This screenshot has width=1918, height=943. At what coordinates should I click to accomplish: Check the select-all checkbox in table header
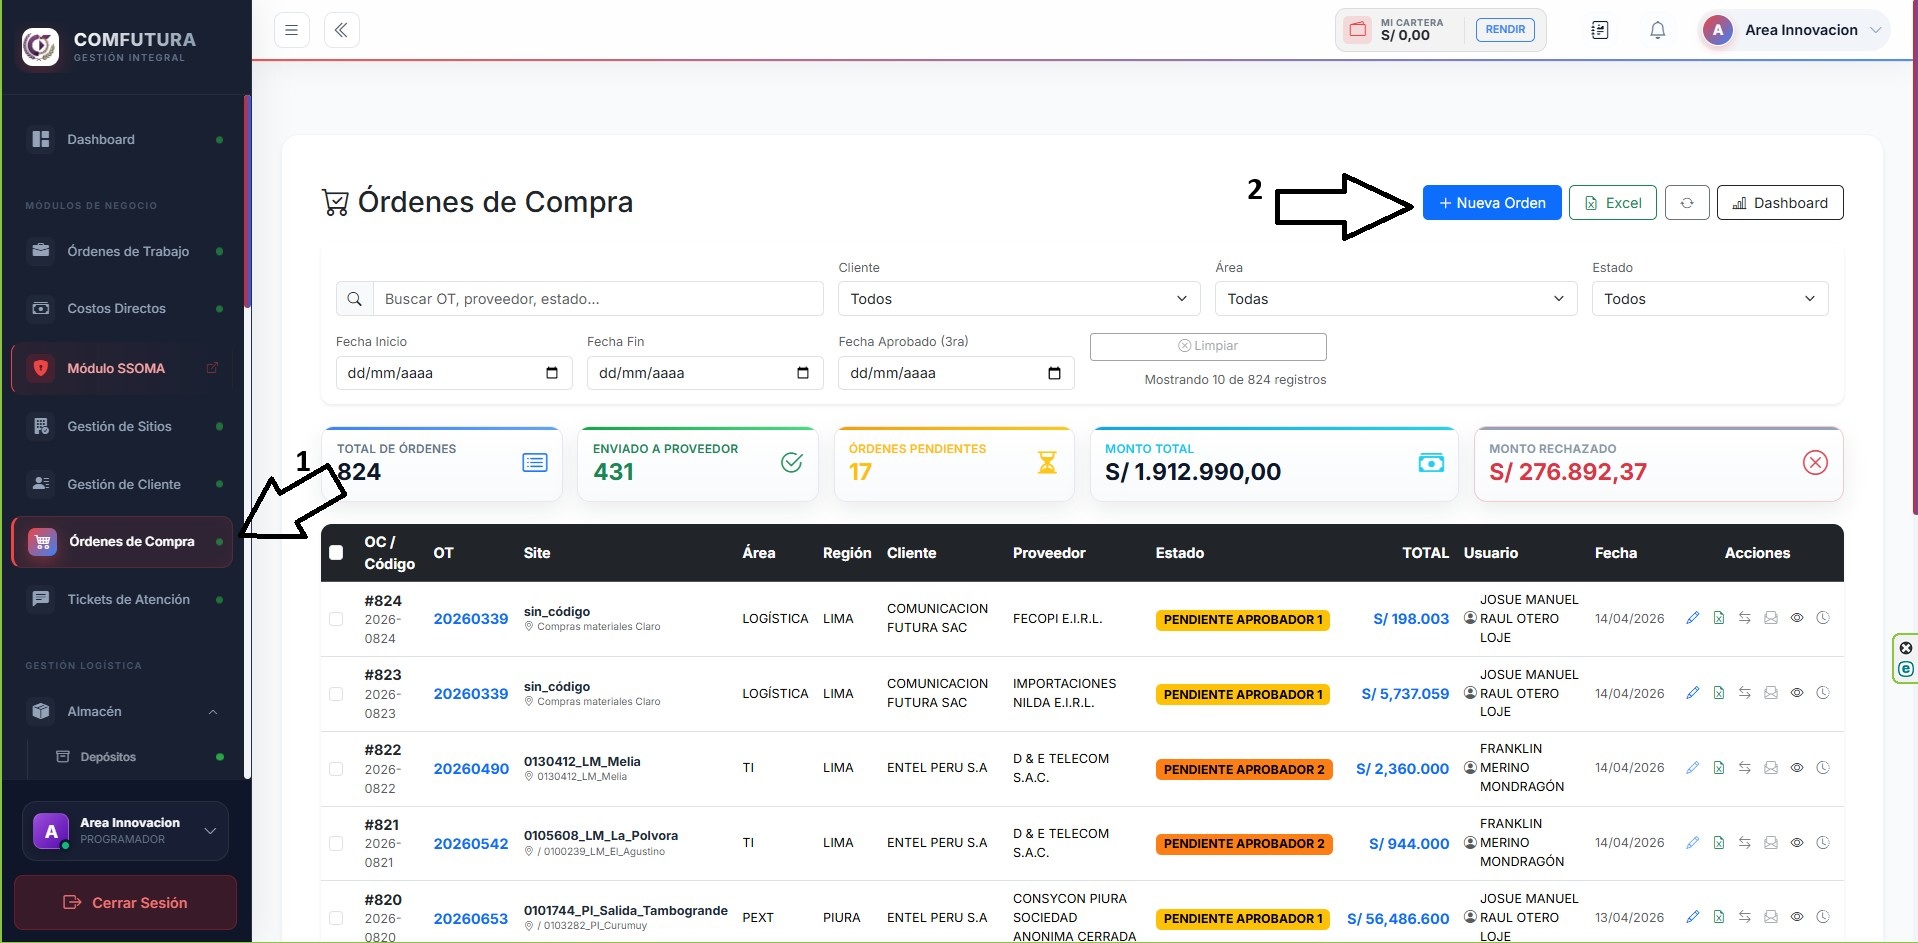tap(336, 553)
